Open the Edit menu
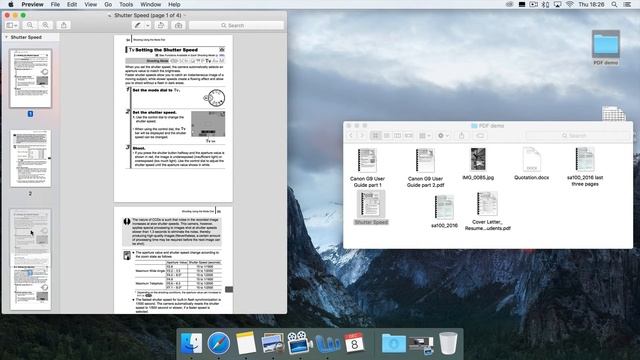 pos(72,4)
